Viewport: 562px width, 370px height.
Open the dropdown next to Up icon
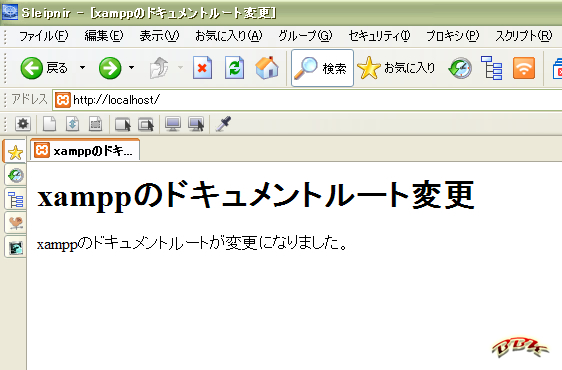coord(180,67)
